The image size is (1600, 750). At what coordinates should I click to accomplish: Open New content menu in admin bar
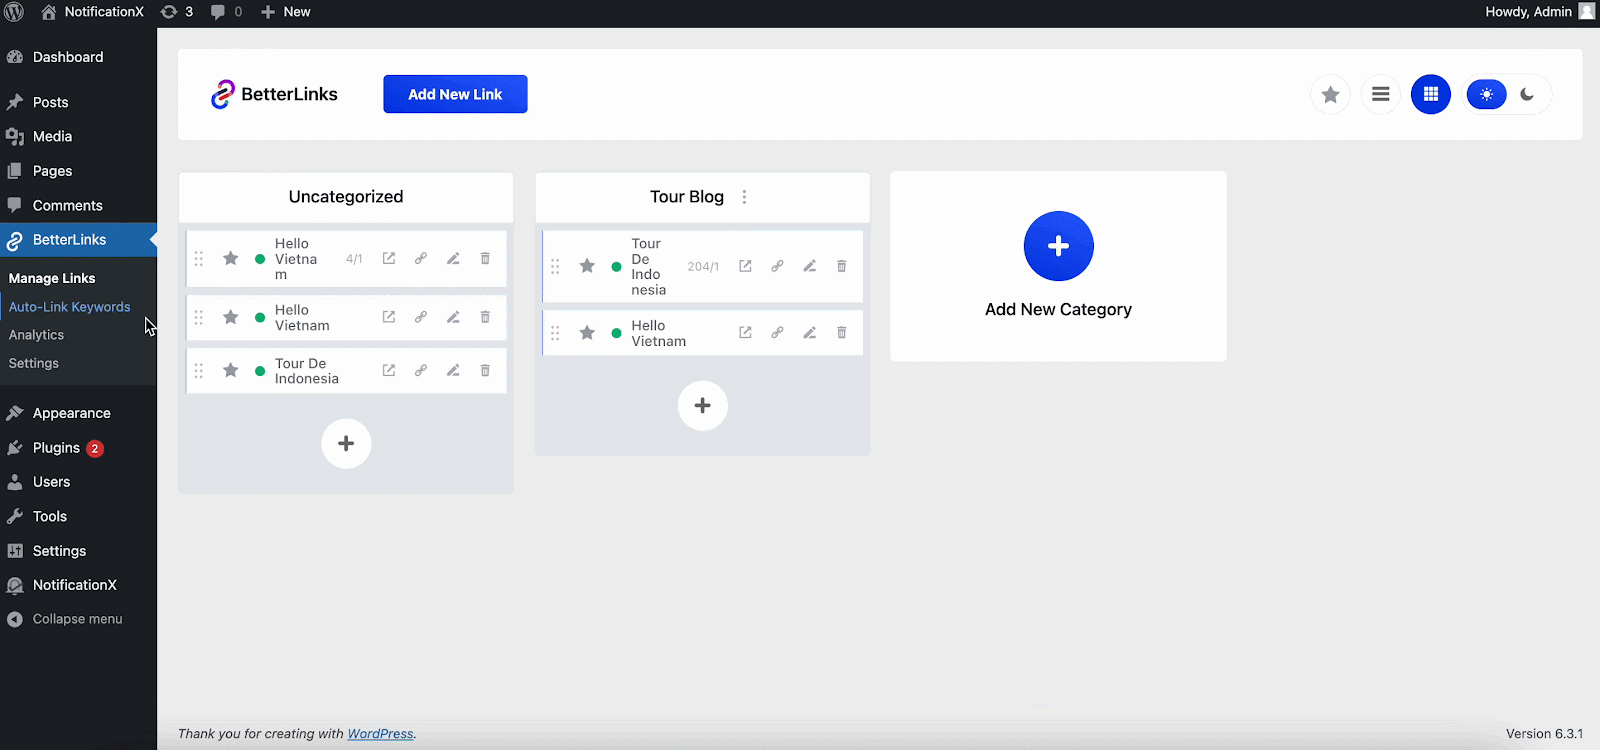pos(286,12)
